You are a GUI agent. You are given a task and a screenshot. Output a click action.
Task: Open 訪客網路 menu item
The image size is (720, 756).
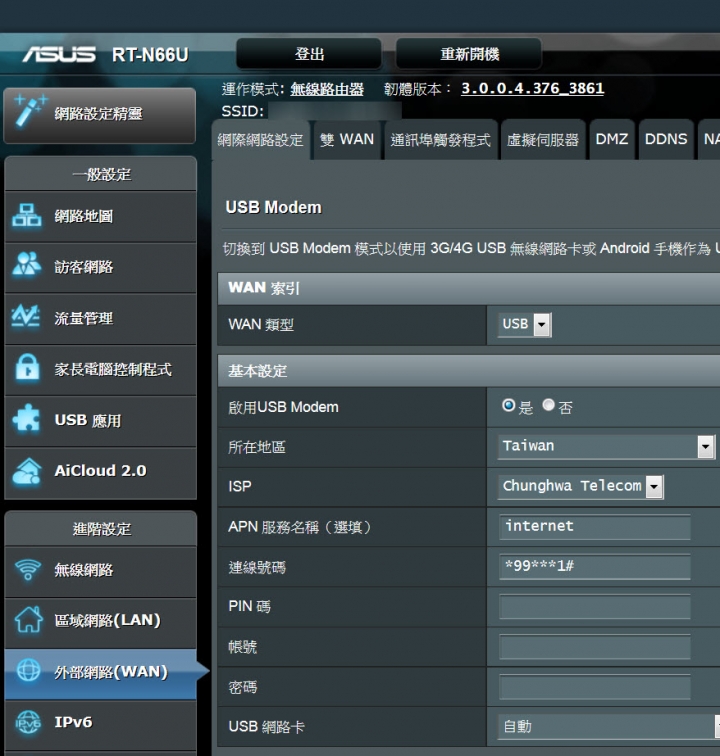pos(100,268)
